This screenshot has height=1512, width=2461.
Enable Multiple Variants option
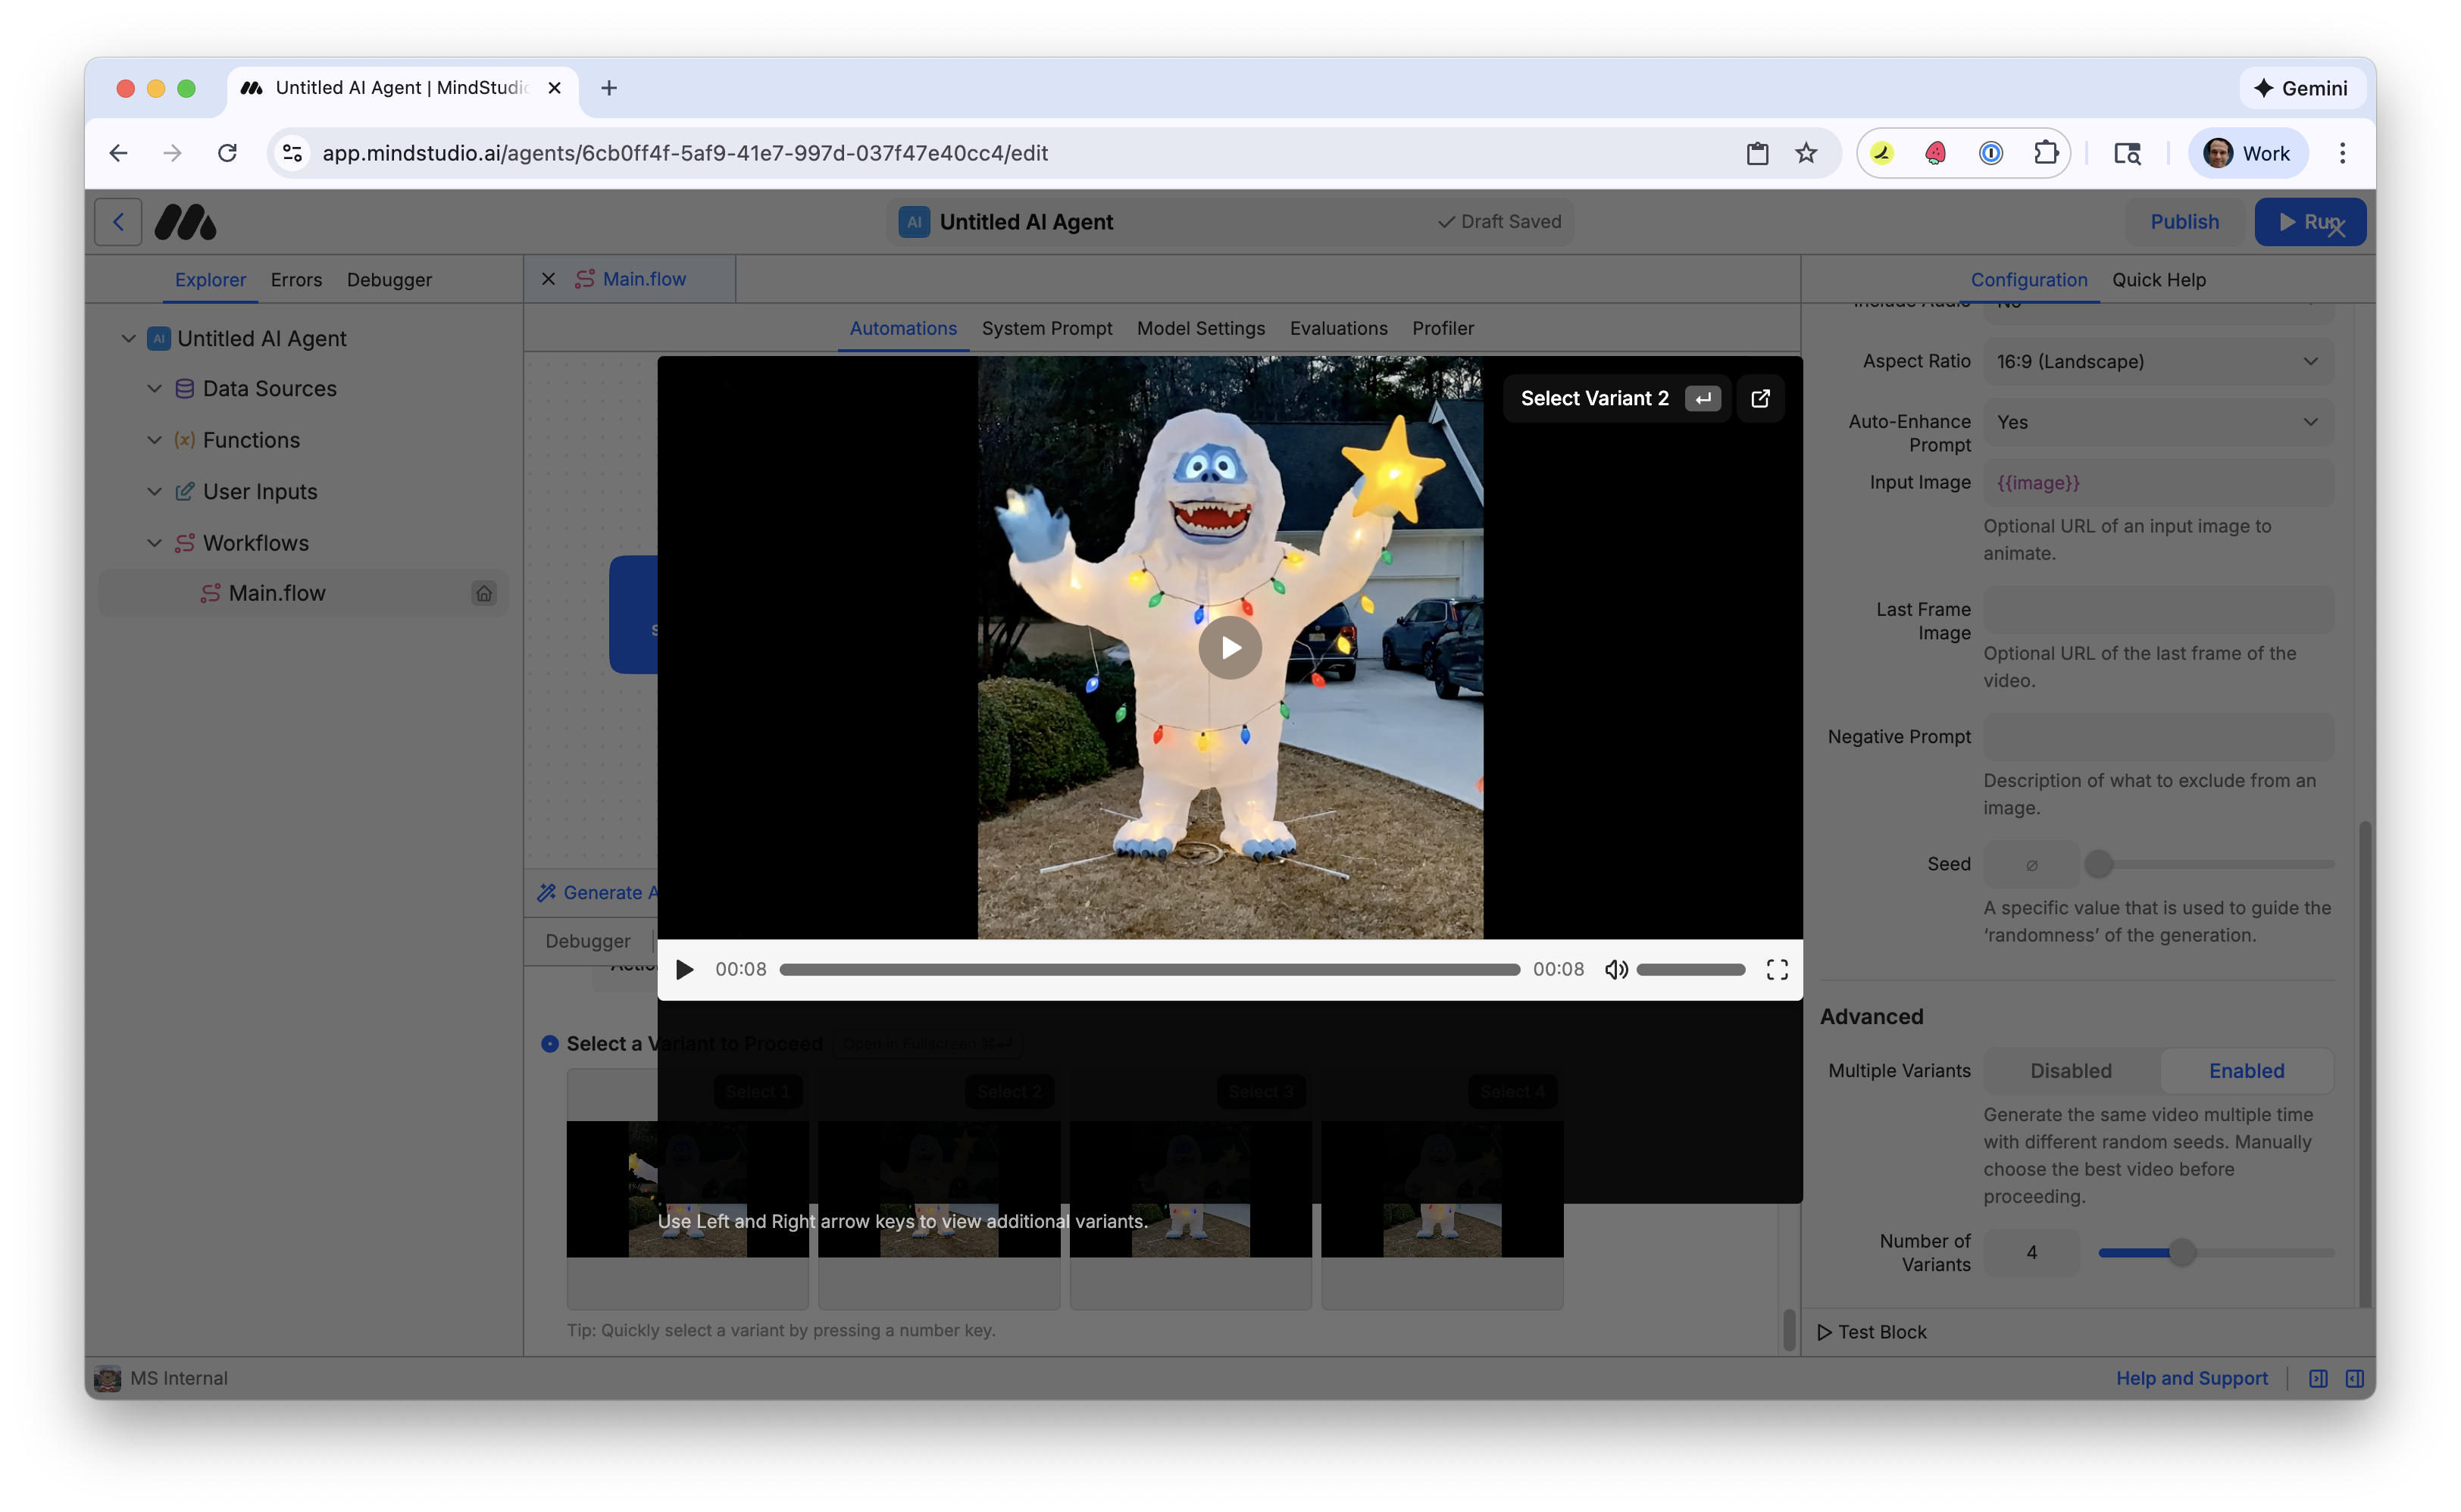(x=2245, y=1070)
